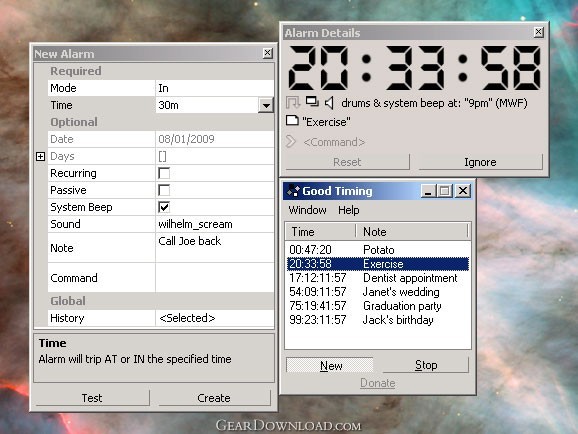
Task: Follow the Donate link
Action: 377,383
